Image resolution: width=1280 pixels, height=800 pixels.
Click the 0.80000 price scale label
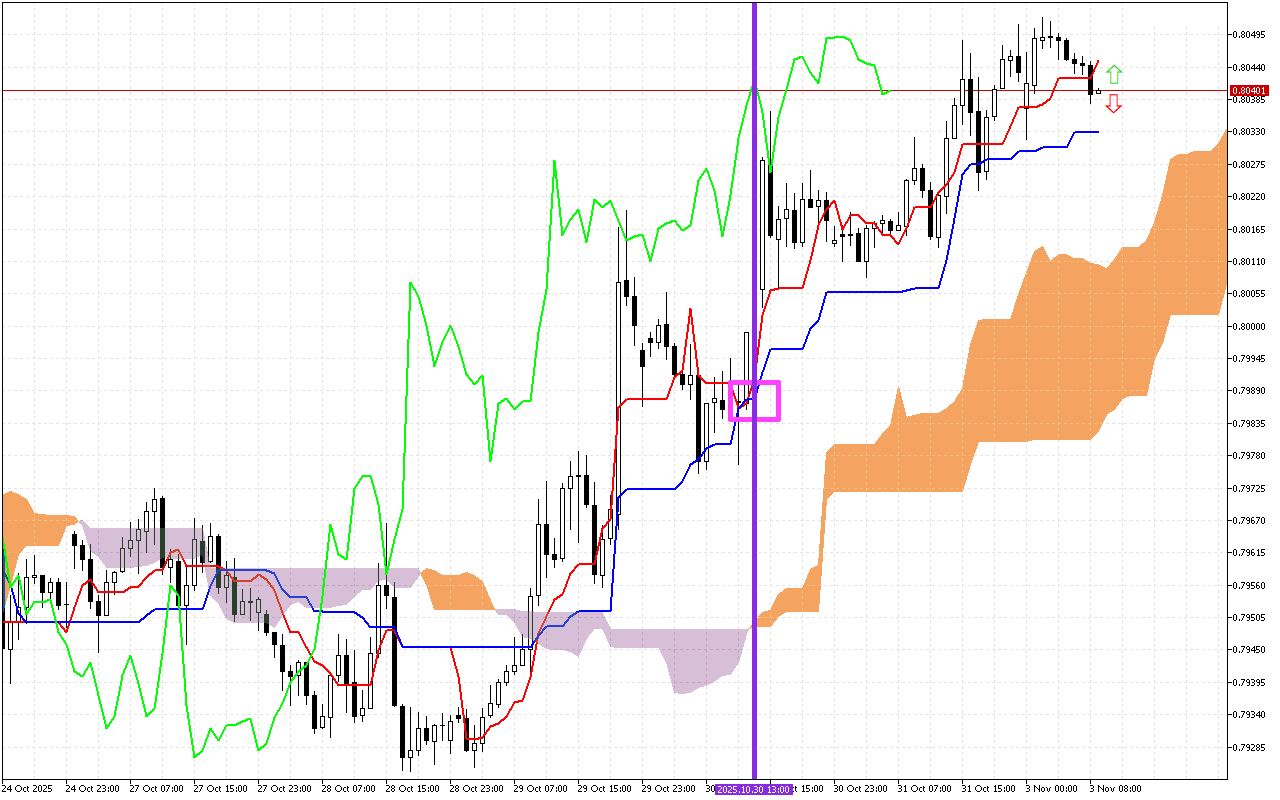1250,326
